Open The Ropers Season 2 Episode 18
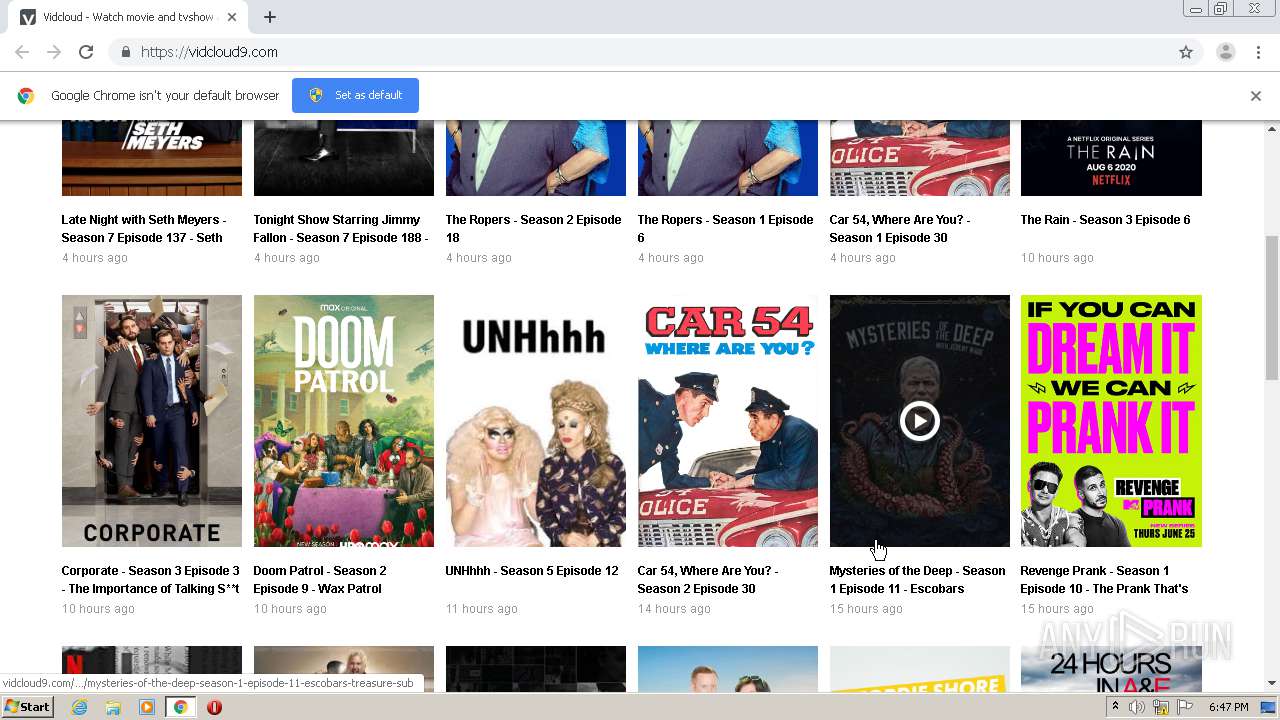1280x720 pixels. pyautogui.click(x=533, y=229)
